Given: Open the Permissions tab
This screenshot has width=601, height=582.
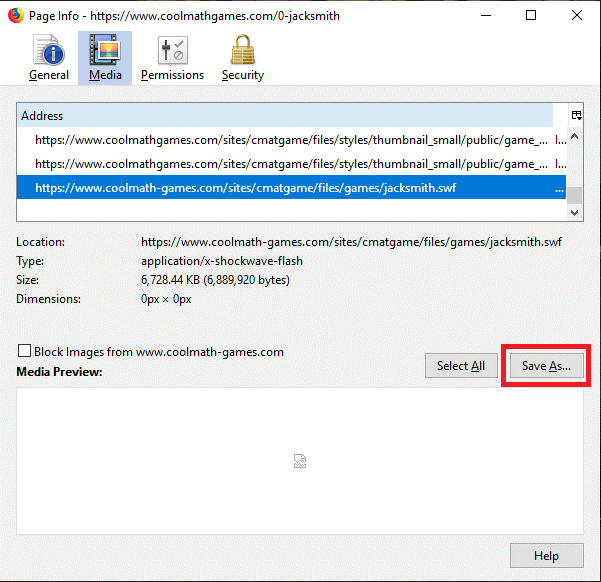Looking at the screenshot, I should [172, 58].
